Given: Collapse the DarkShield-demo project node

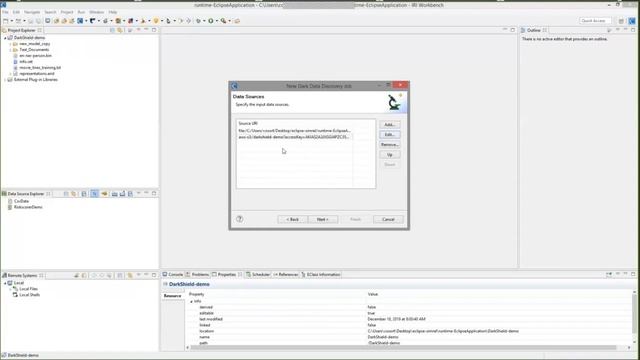Looking at the screenshot, I should click(x=5, y=38).
